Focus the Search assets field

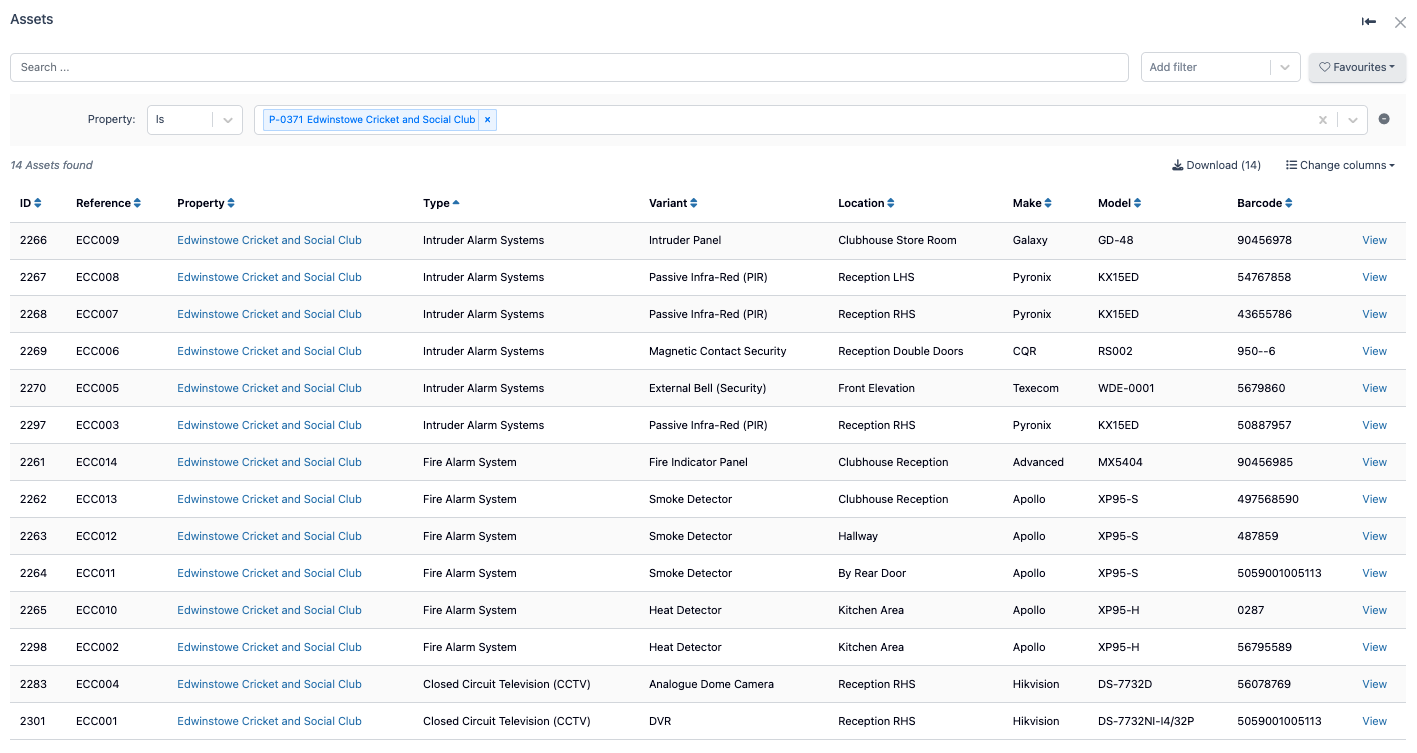pos(569,67)
